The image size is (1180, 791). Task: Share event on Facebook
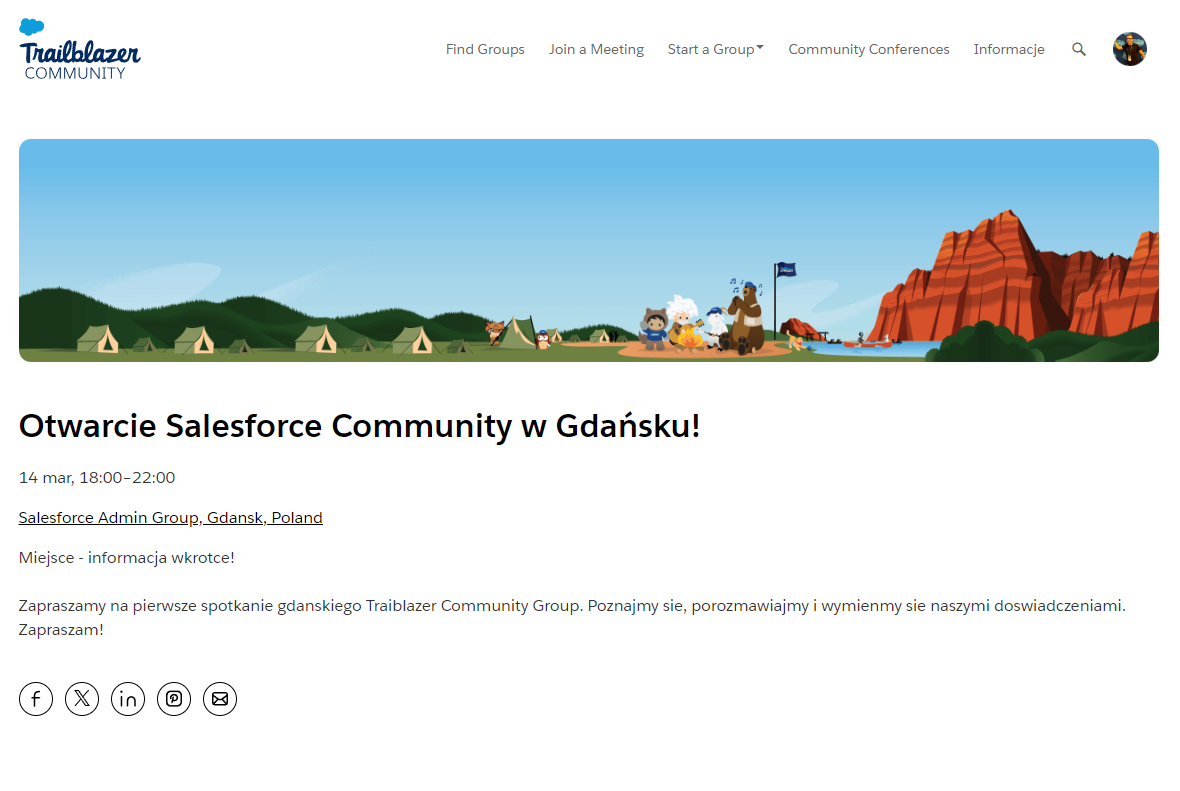[36, 699]
